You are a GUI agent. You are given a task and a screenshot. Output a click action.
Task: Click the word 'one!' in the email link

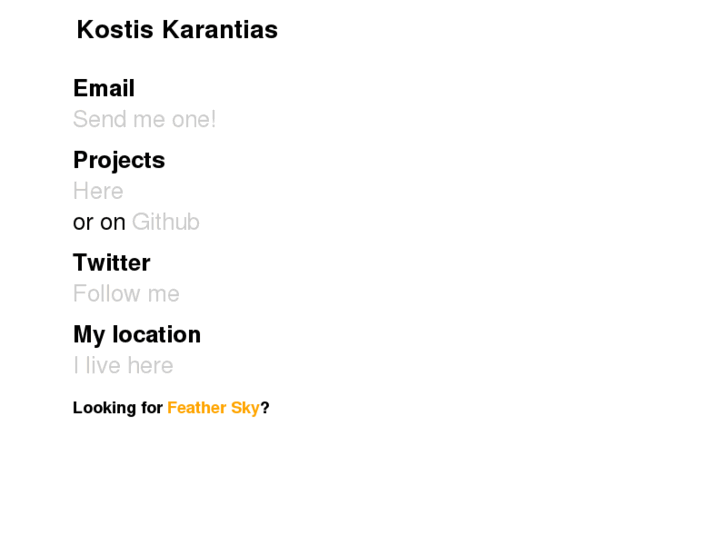194,120
